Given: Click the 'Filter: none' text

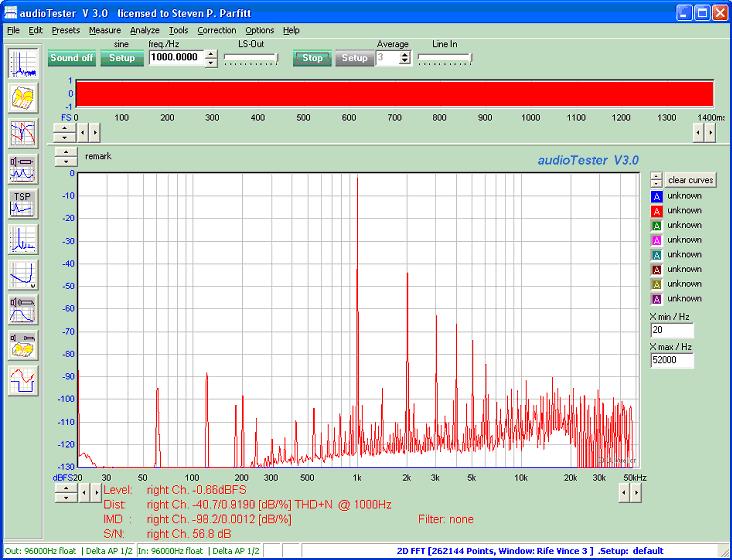Looking at the screenshot, I should coord(446,519).
